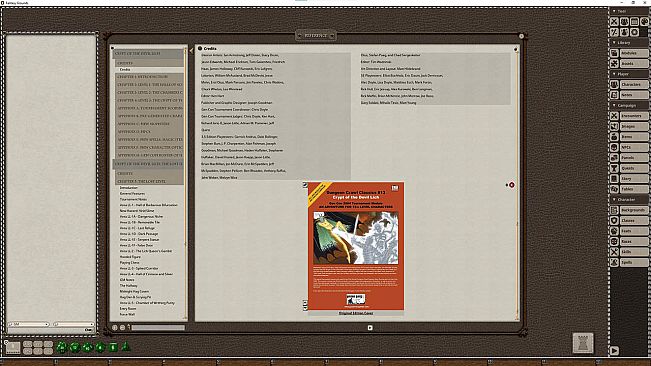Open the Colors palette tool icon
The image size is (651, 366).
644,22
